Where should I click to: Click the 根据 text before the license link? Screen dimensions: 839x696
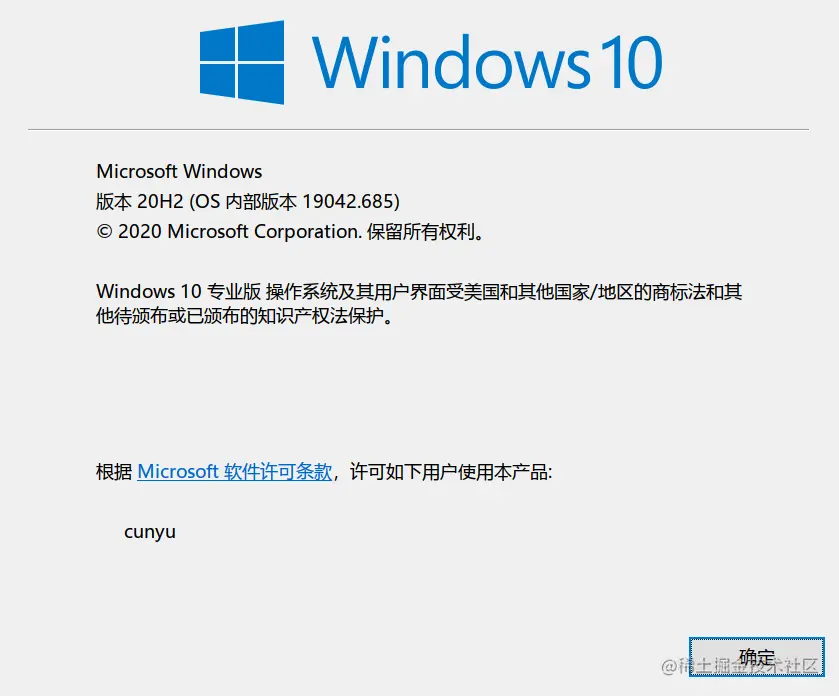pos(114,472)
